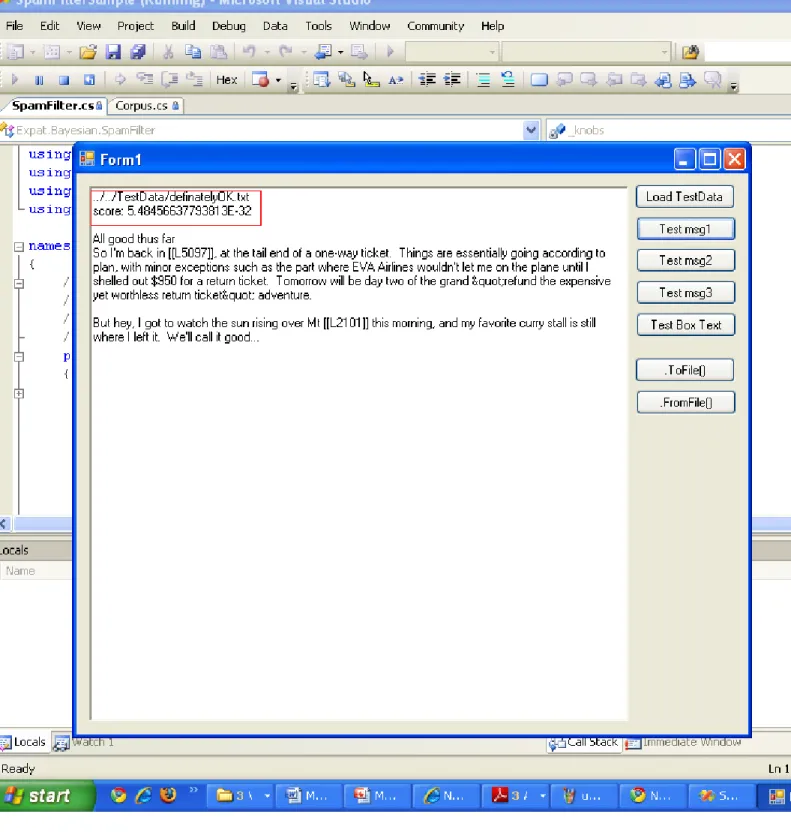Click the Restart debugging icon

click(89, 80)
